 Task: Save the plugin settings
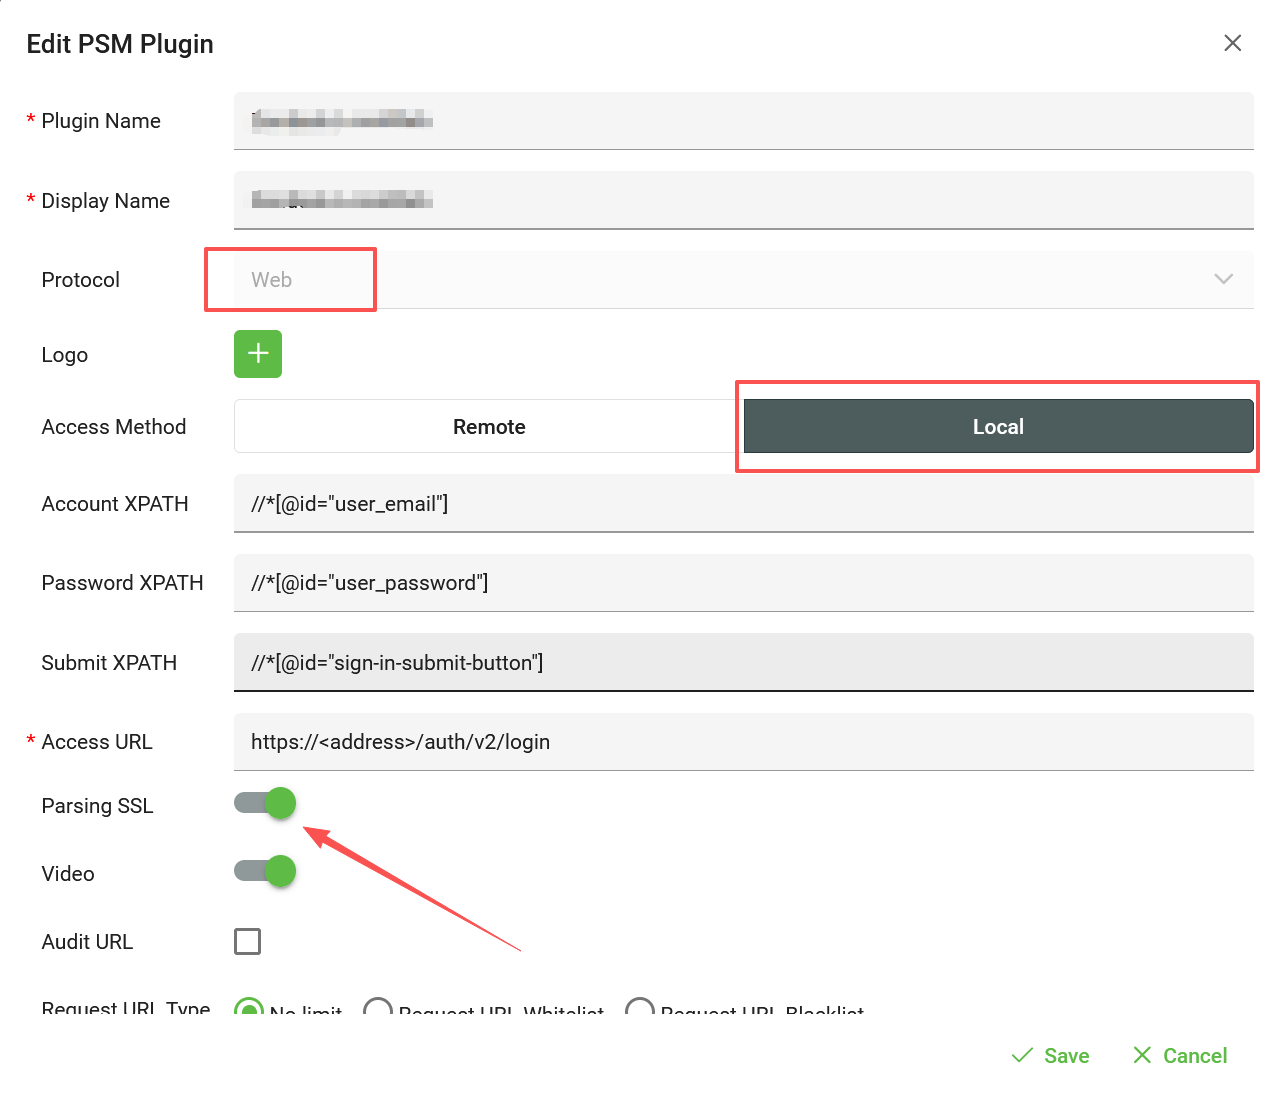click(x=1050, y=1056)
